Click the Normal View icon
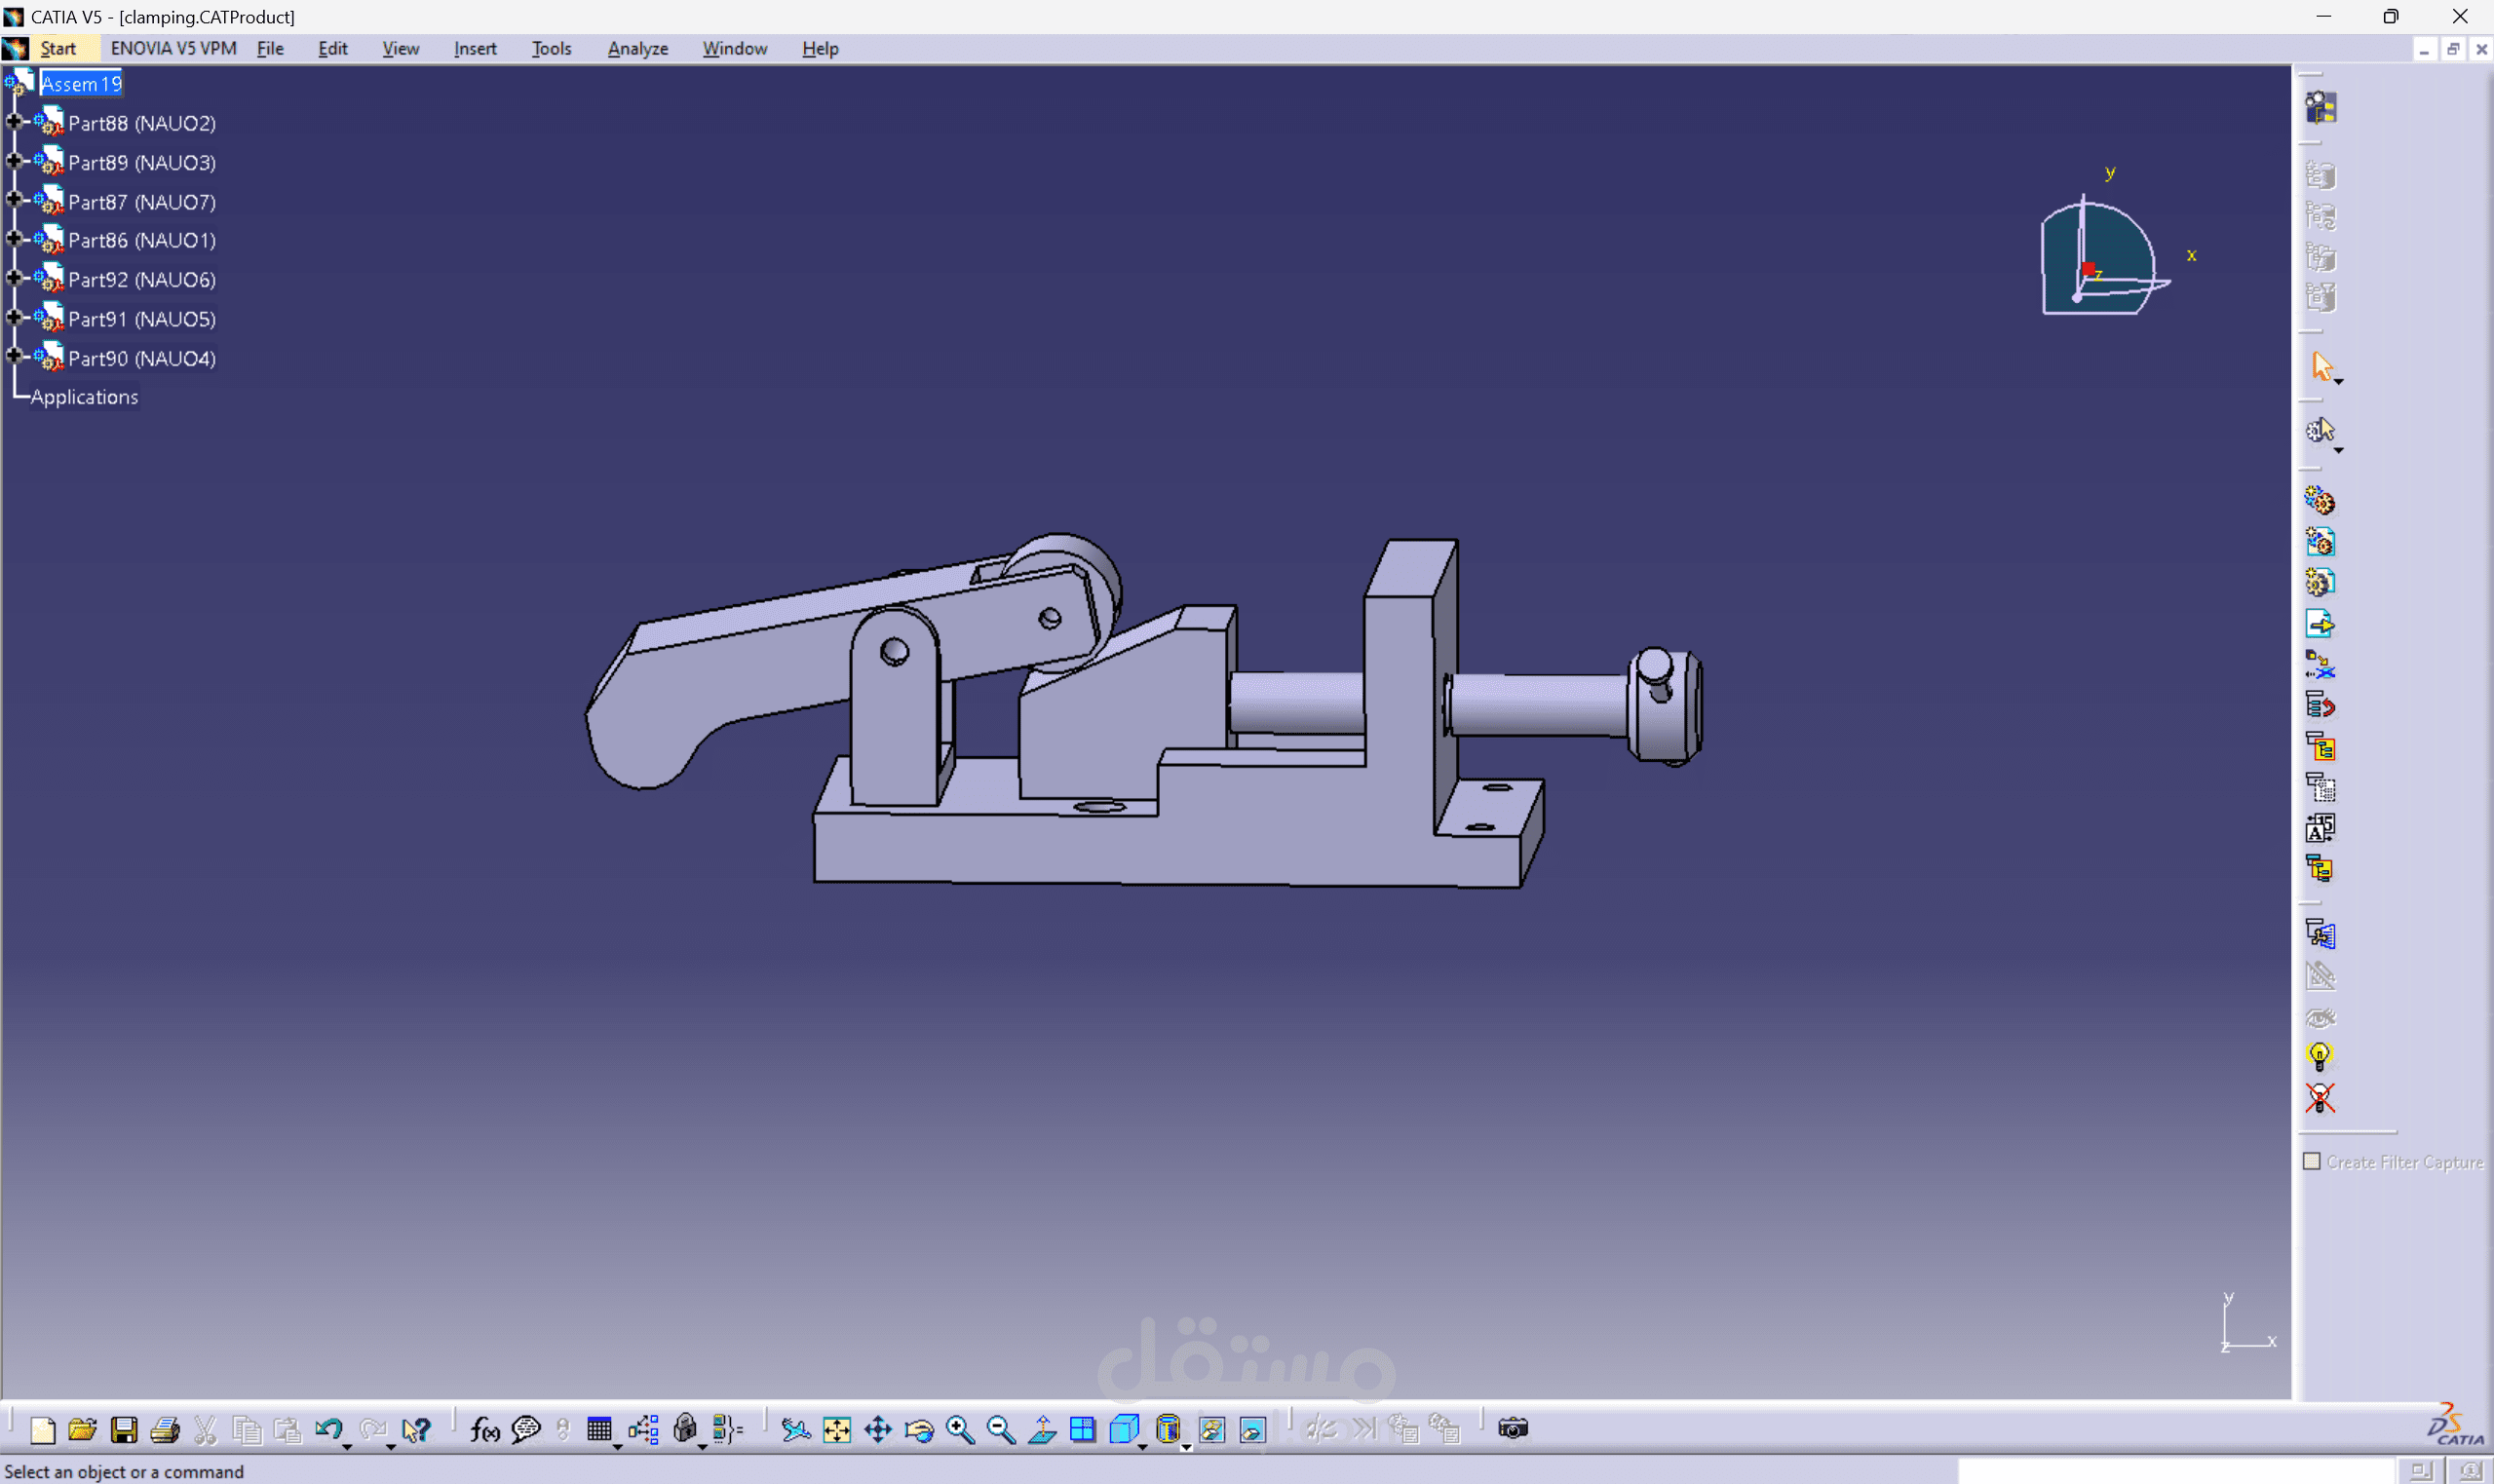The width and height of the screenshot is (2494, 1484). (1042, 1430)
